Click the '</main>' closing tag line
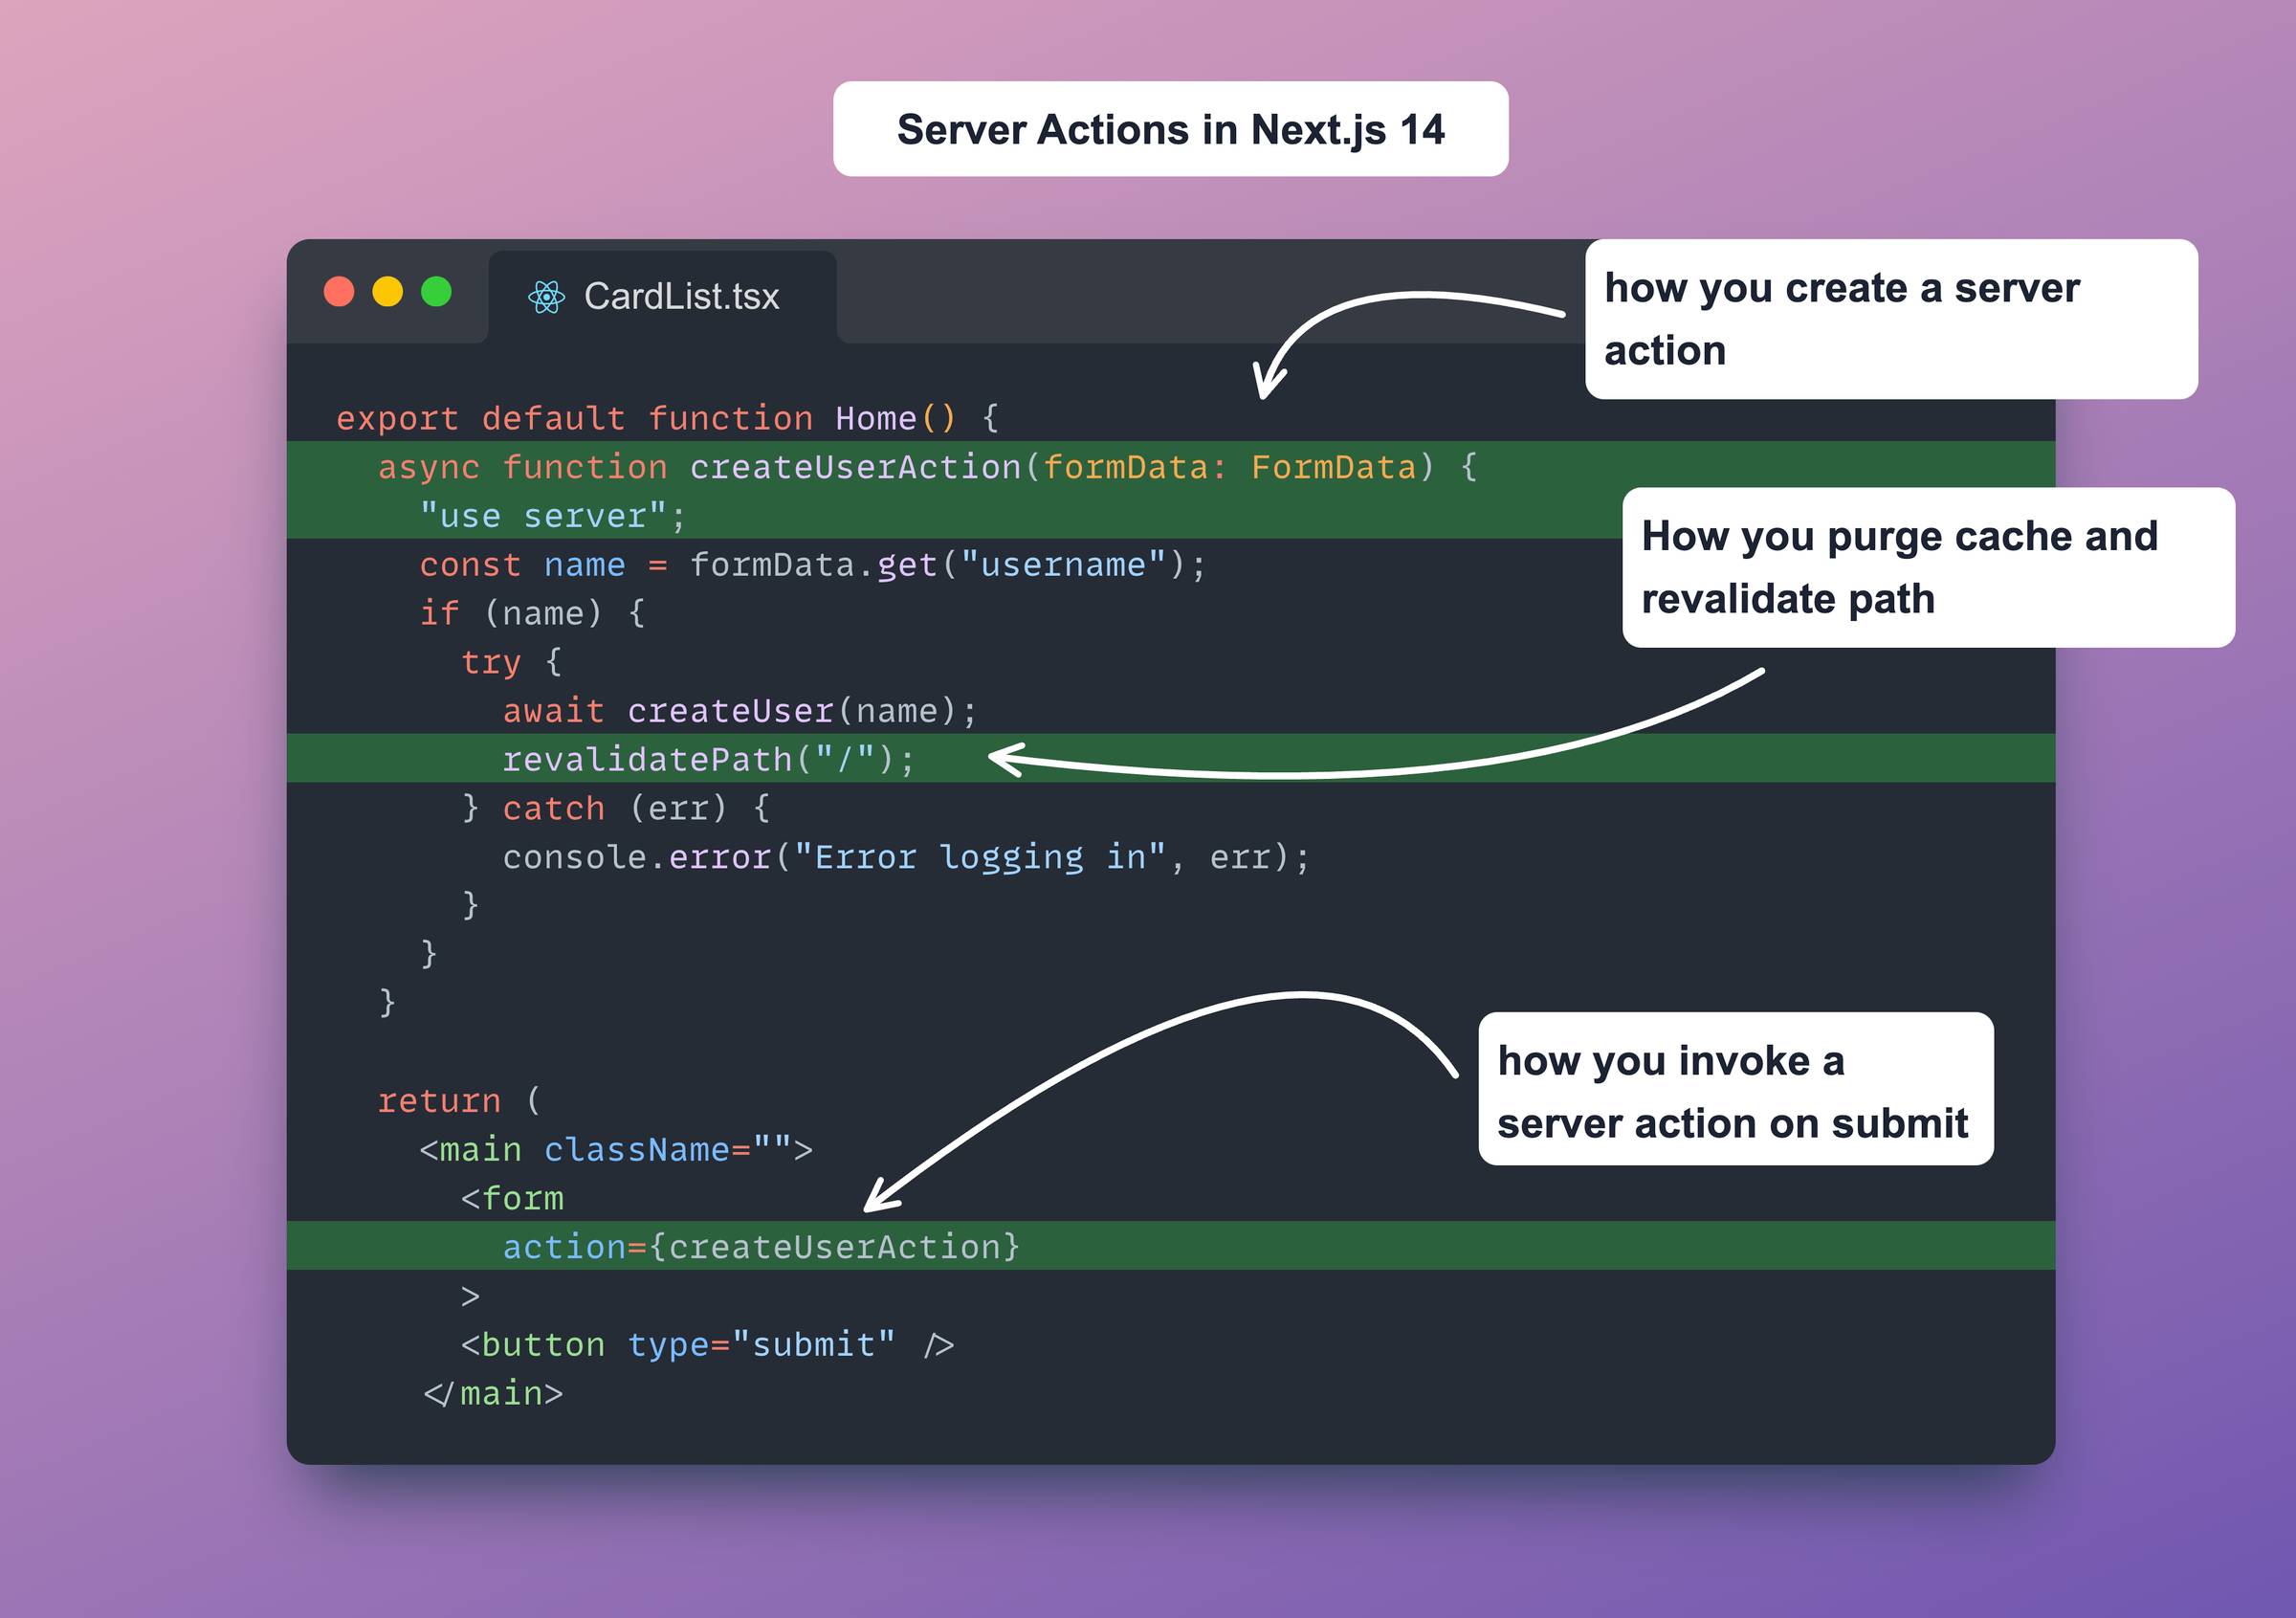Viewport: 2296px width, 1618px height. tap(492, 1394)
